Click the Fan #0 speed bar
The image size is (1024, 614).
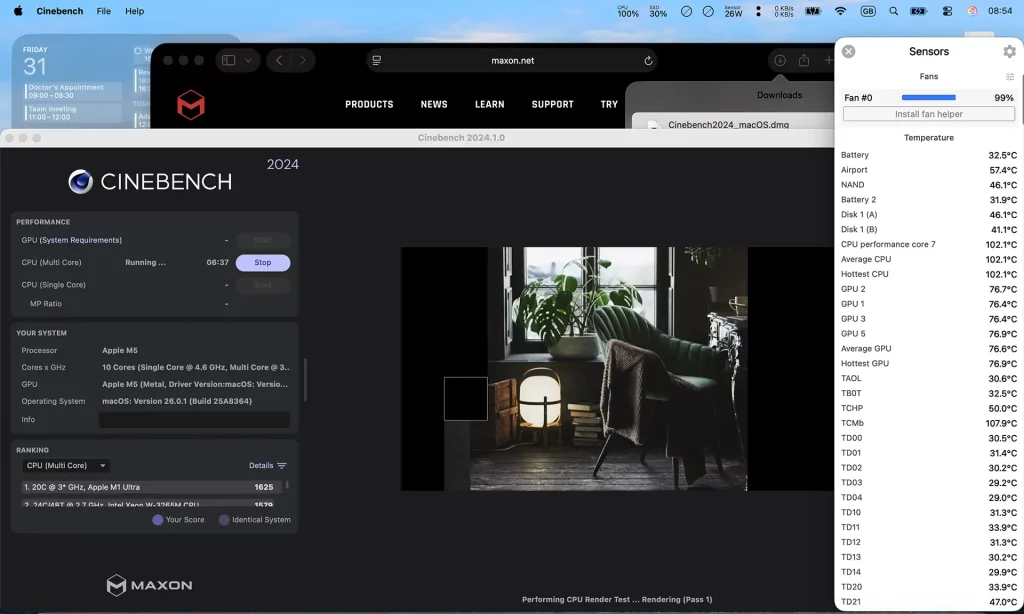coord(928,98)
